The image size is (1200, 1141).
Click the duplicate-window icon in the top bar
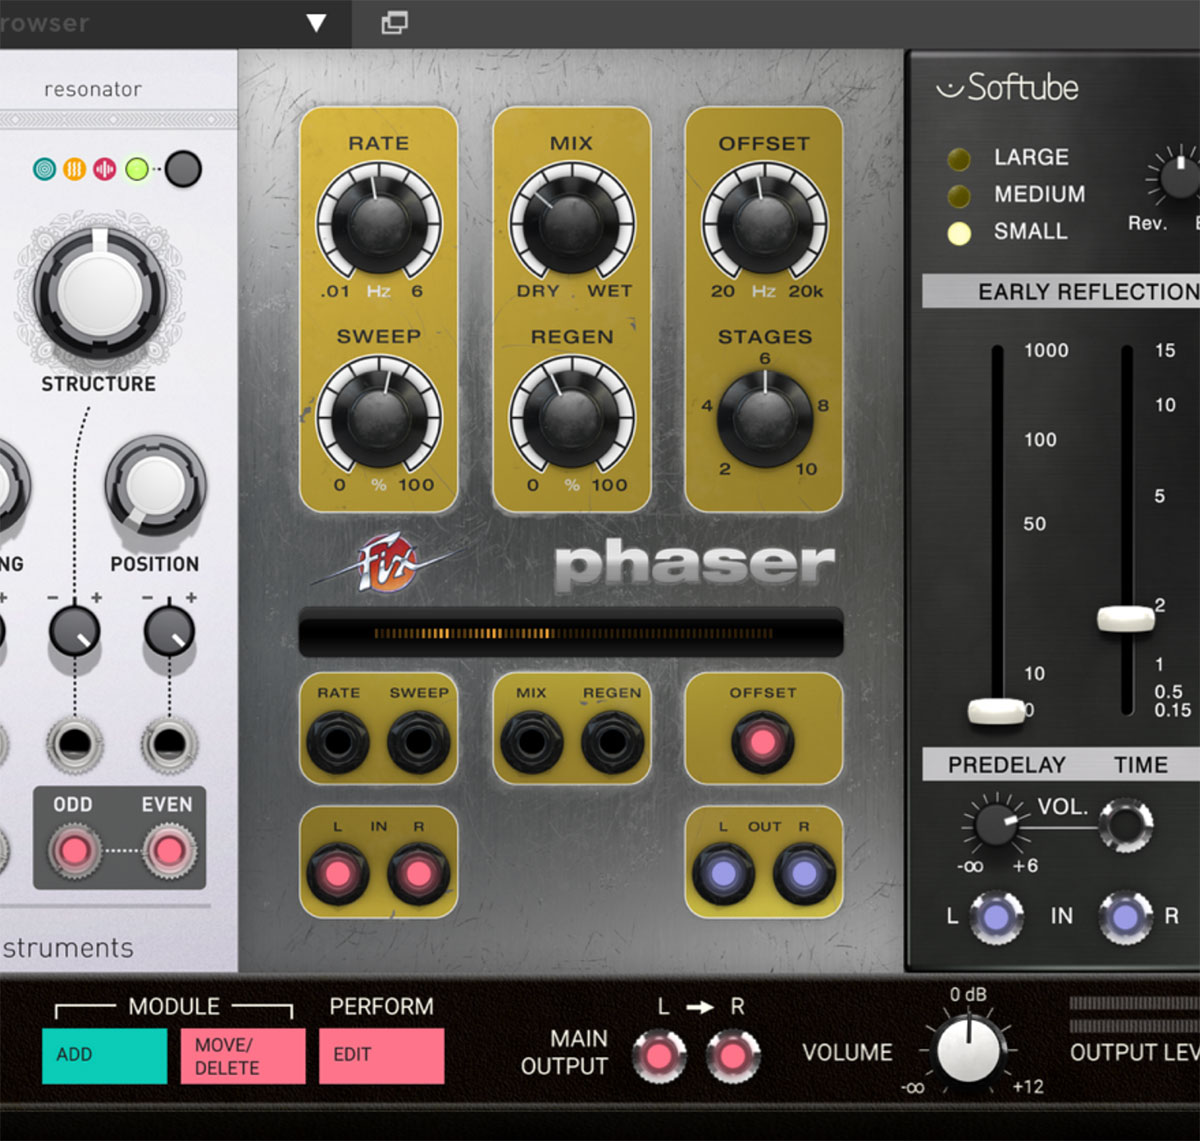point(395,22)
